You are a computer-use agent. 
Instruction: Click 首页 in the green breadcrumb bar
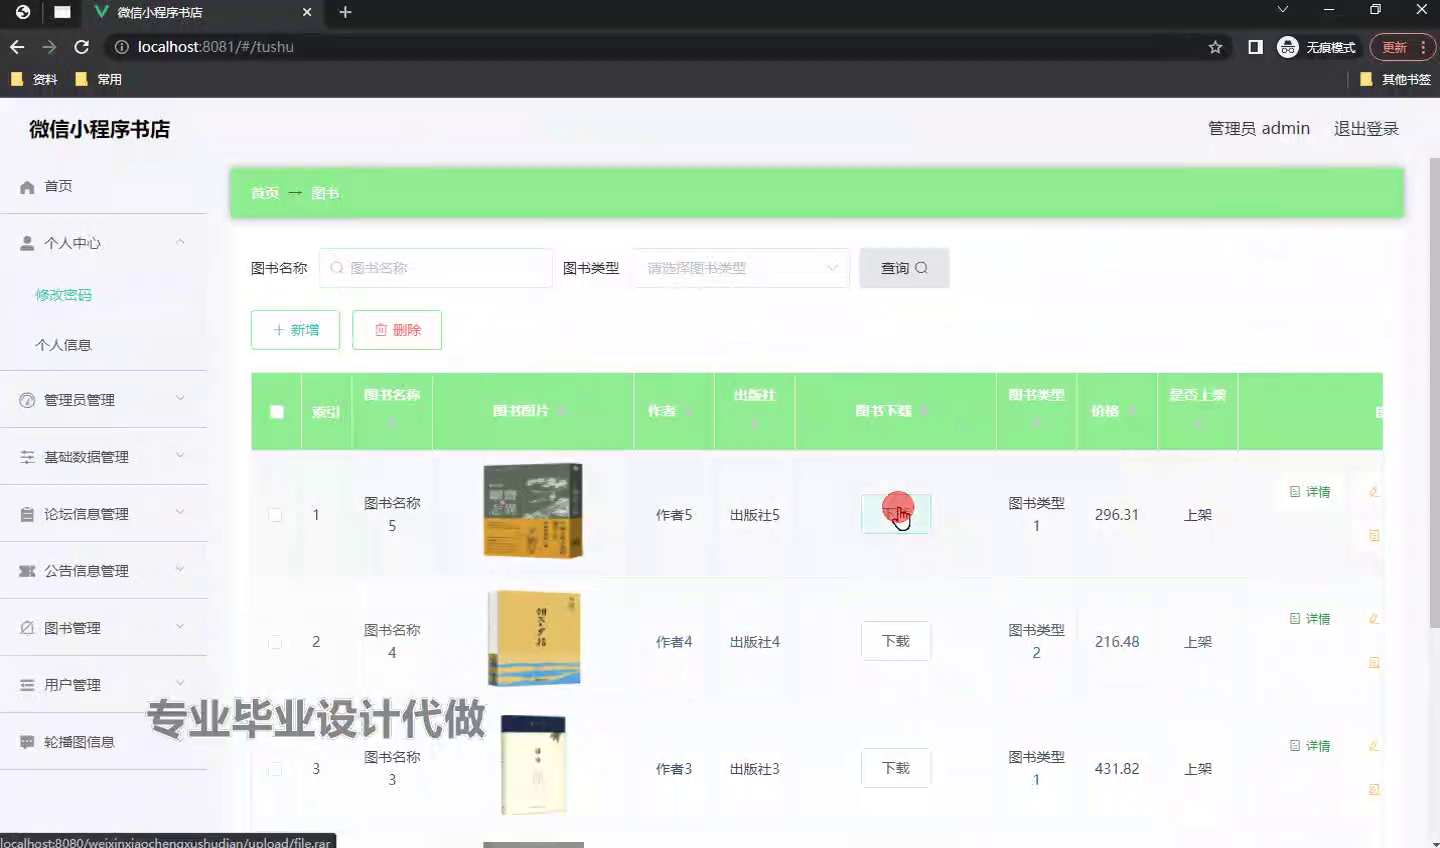click(x=265, y=193)
